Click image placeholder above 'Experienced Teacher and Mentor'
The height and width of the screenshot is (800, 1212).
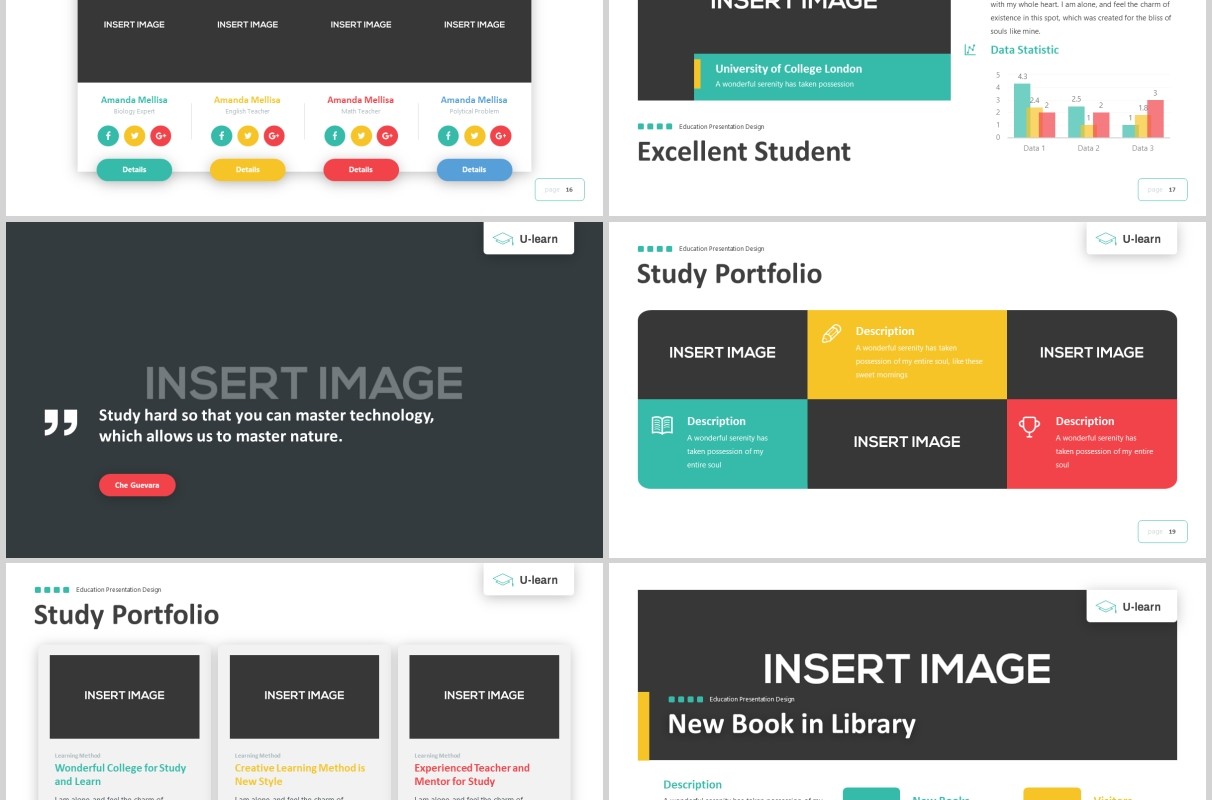(x=484, y=697)
